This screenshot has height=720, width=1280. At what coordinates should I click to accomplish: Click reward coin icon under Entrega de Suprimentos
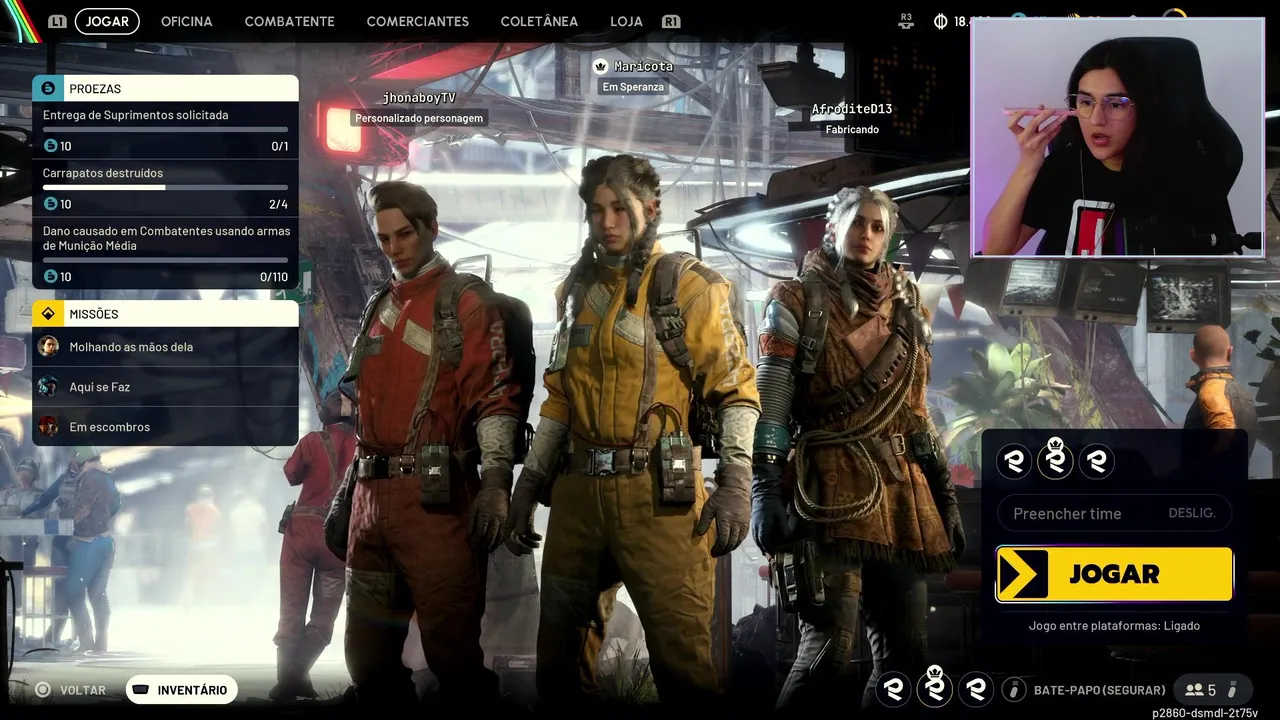pyautogui.click(x=50, y=146)
